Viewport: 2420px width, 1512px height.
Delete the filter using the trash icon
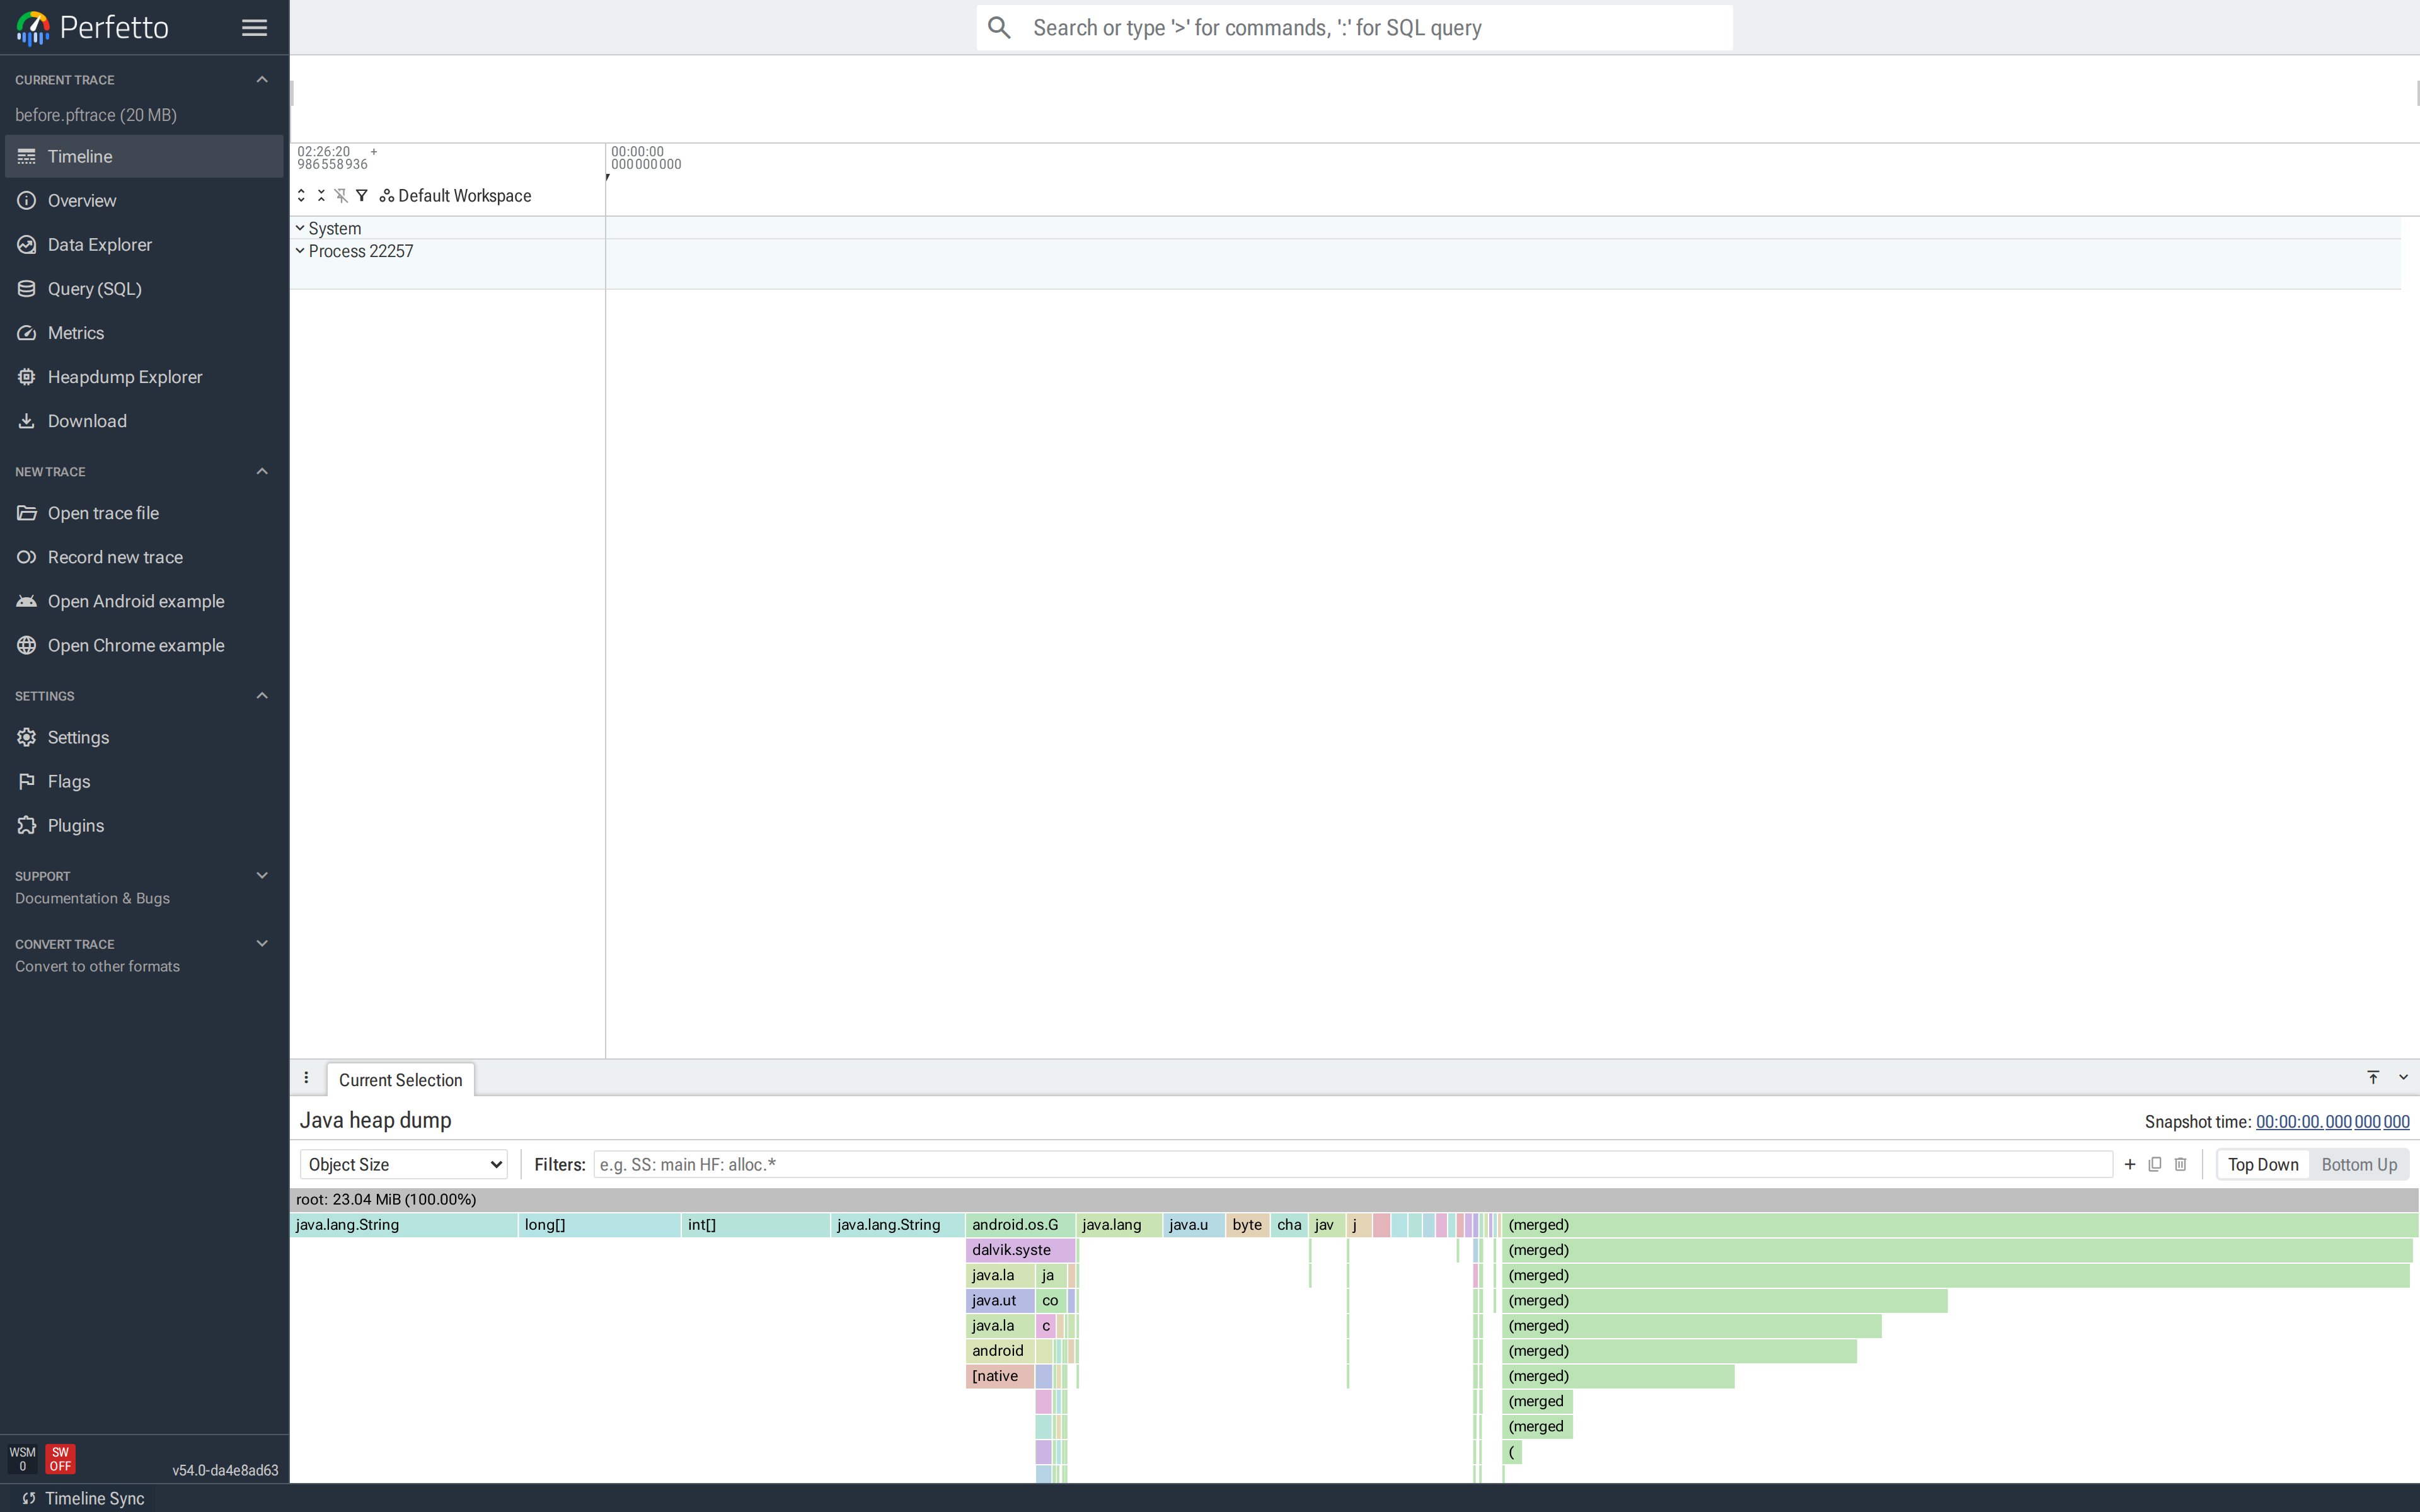[2181, 1164]
